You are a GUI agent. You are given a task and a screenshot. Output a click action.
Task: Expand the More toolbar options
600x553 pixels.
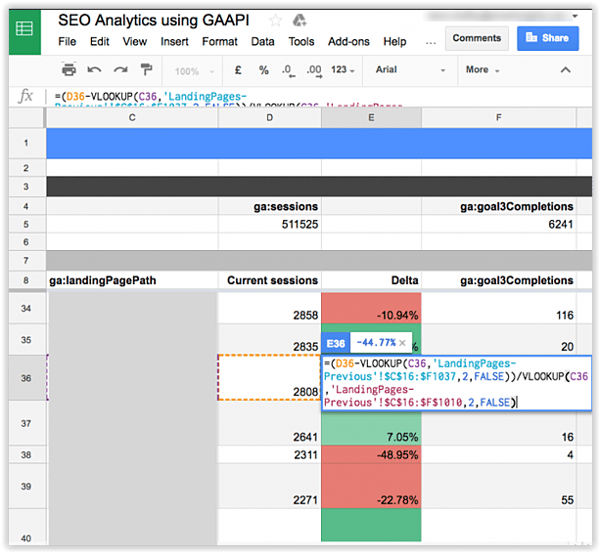point(483,70)
